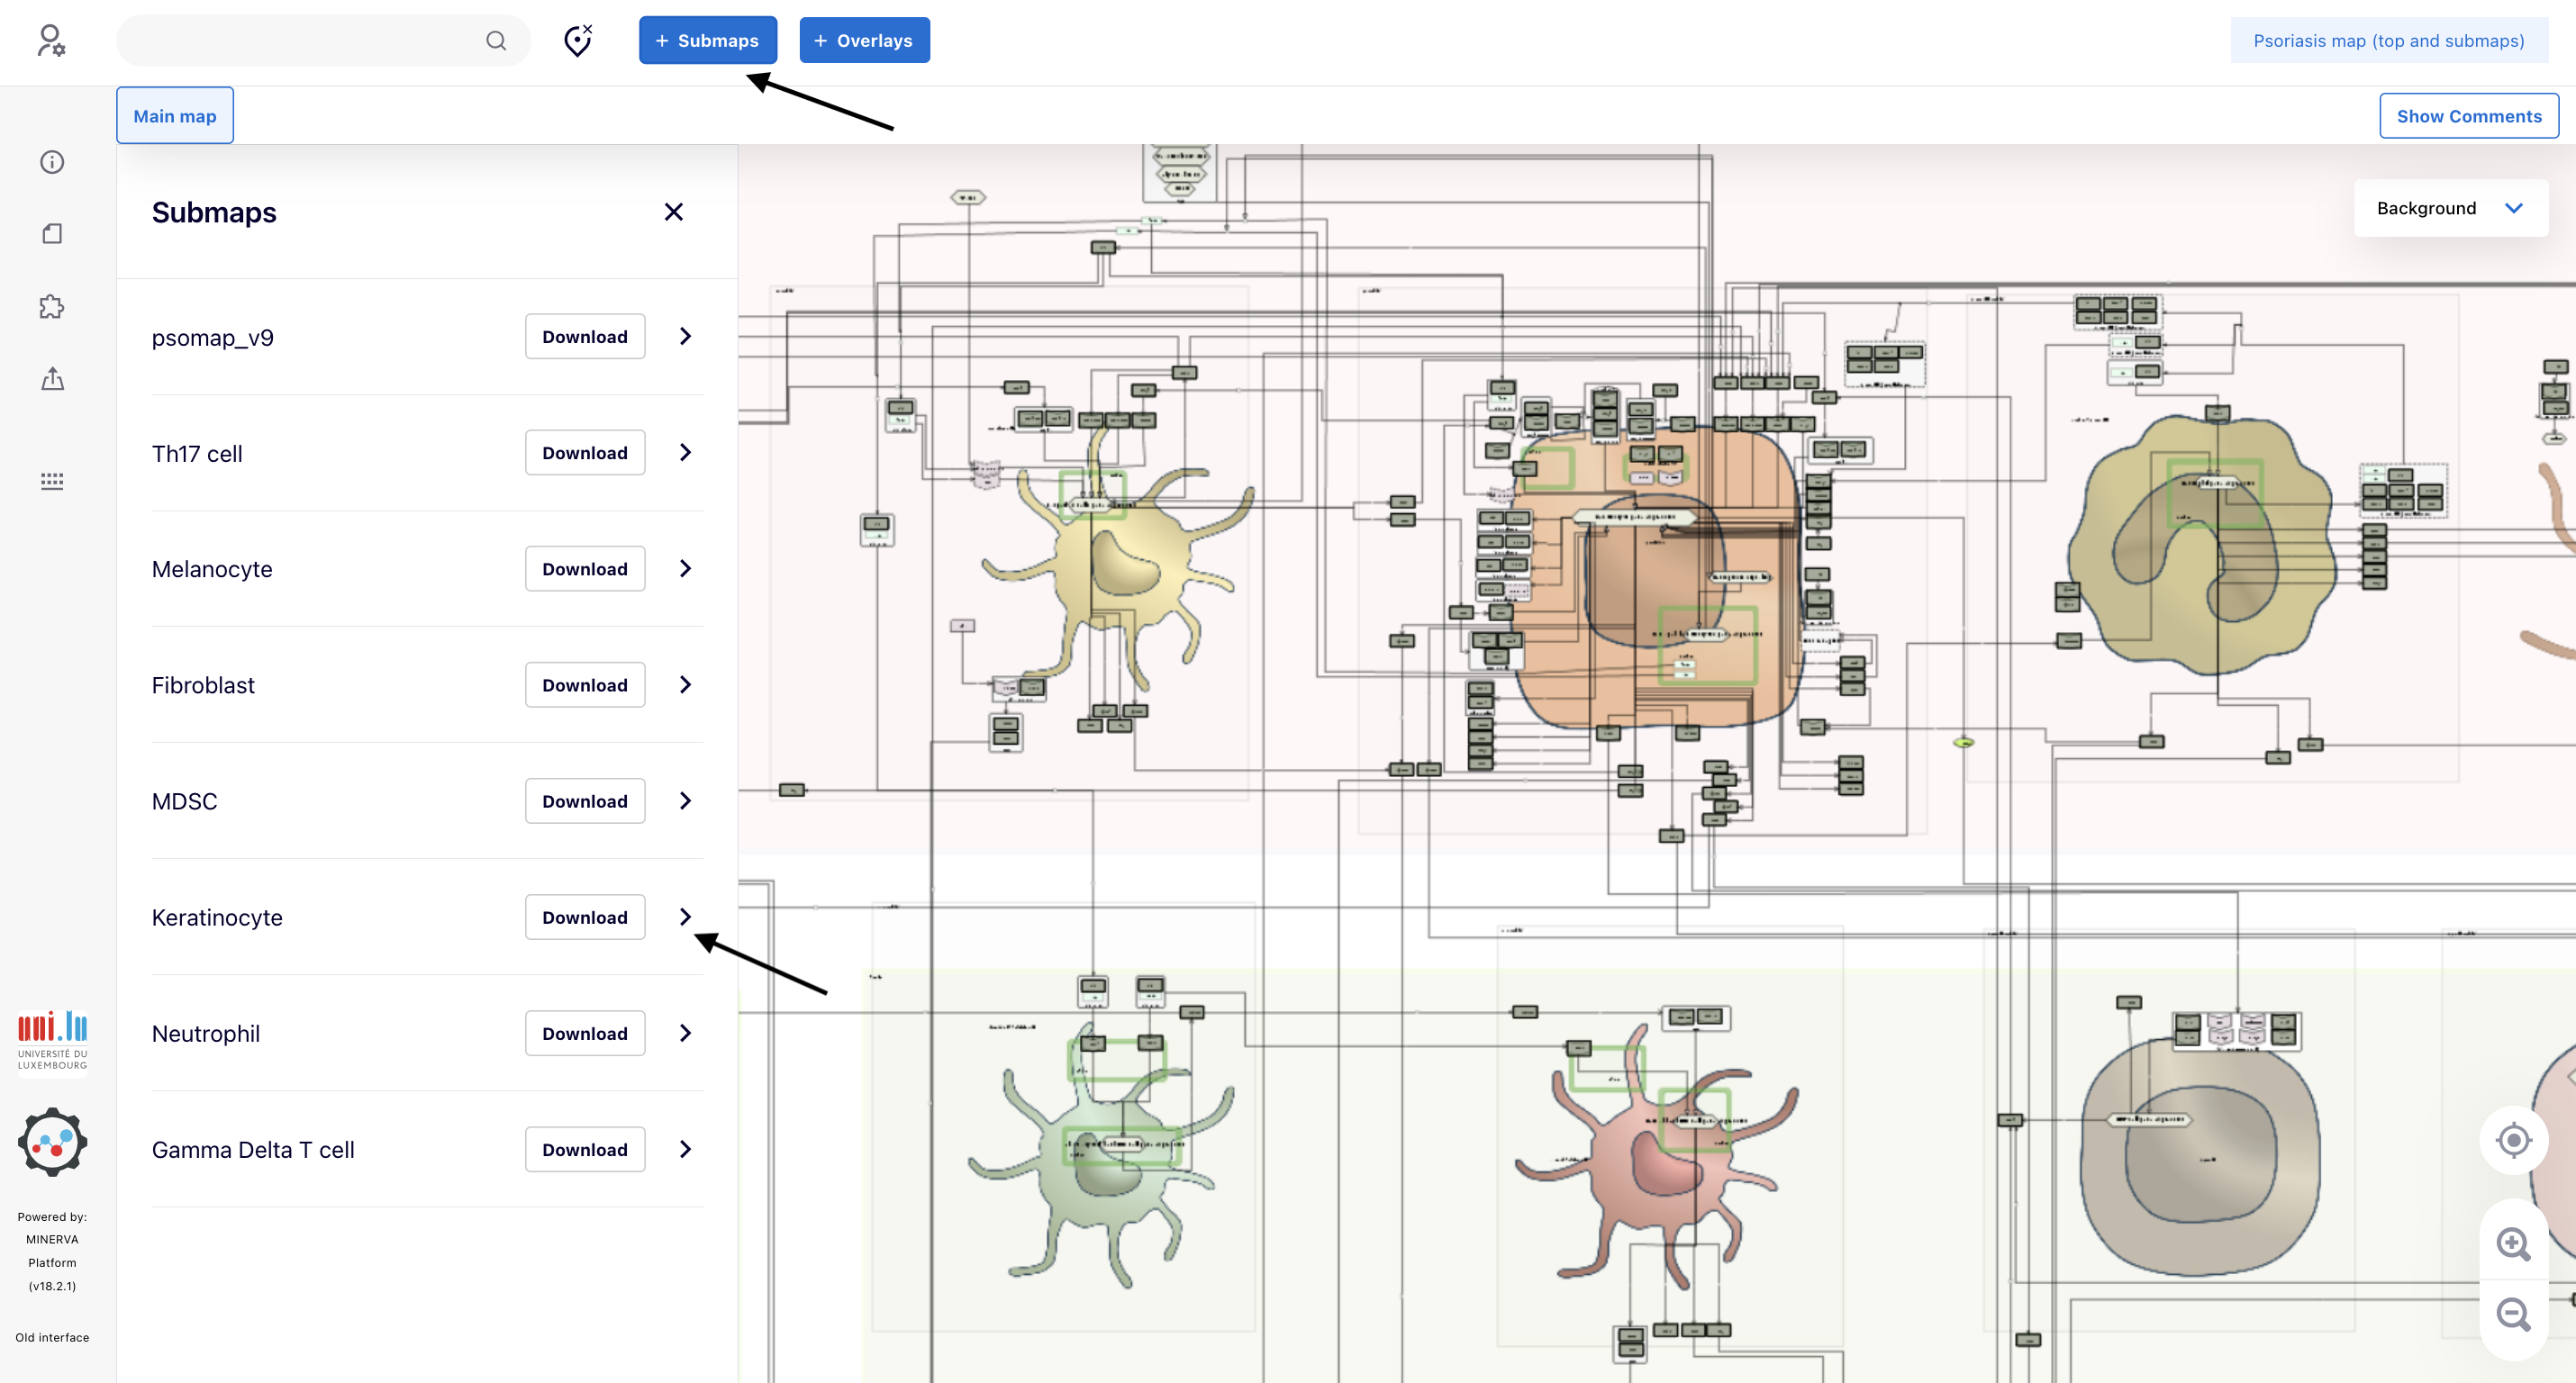Open the Overlays panel
The image size is (2576, 1383).
(x=864, y=41)
